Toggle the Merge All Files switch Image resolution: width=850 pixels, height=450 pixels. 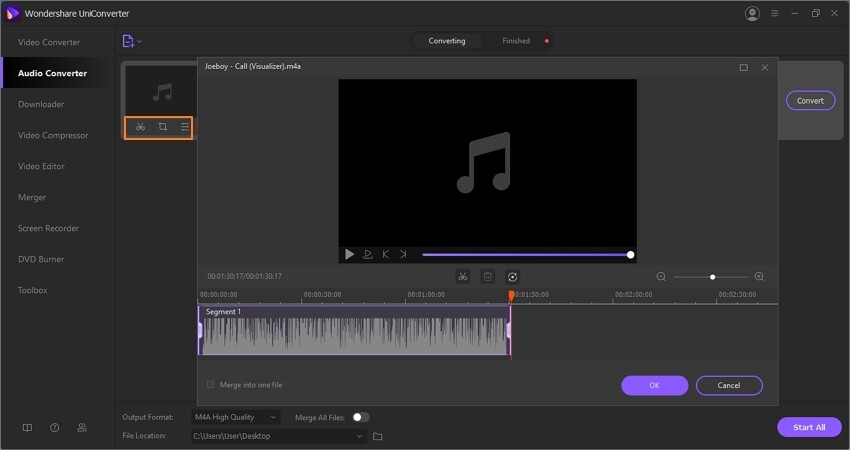[x=361, y=417]
